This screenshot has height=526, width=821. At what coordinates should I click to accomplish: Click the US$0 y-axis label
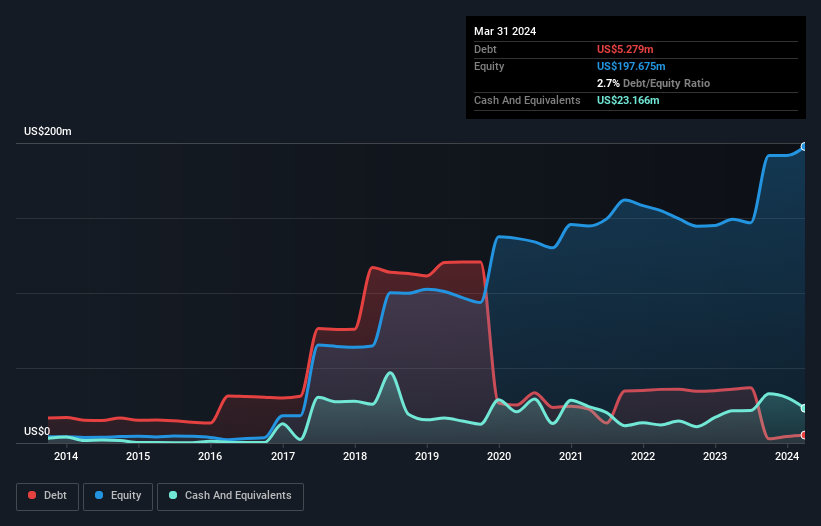click(37, 431)
